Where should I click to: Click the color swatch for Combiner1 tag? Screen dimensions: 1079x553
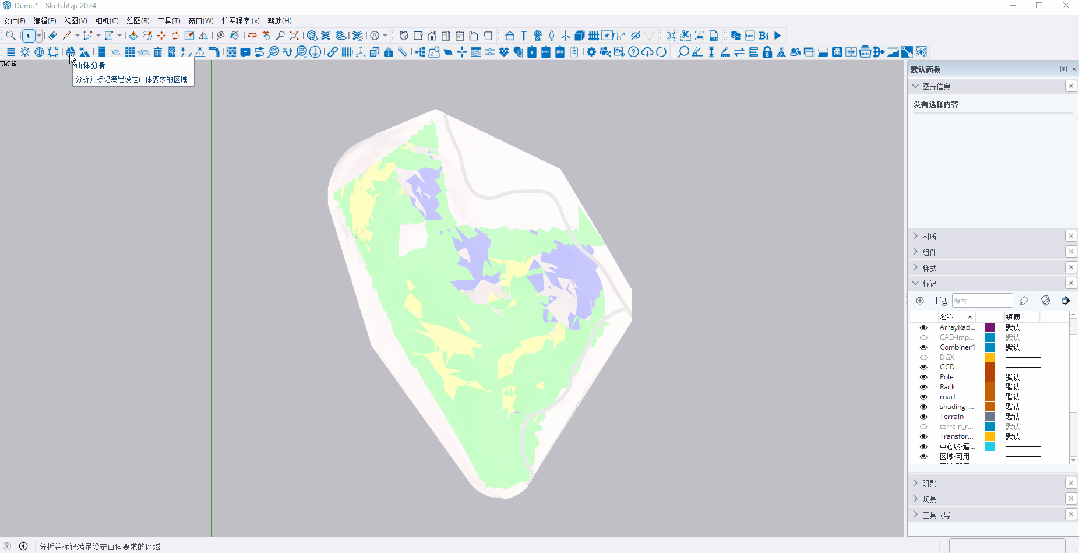990,347
